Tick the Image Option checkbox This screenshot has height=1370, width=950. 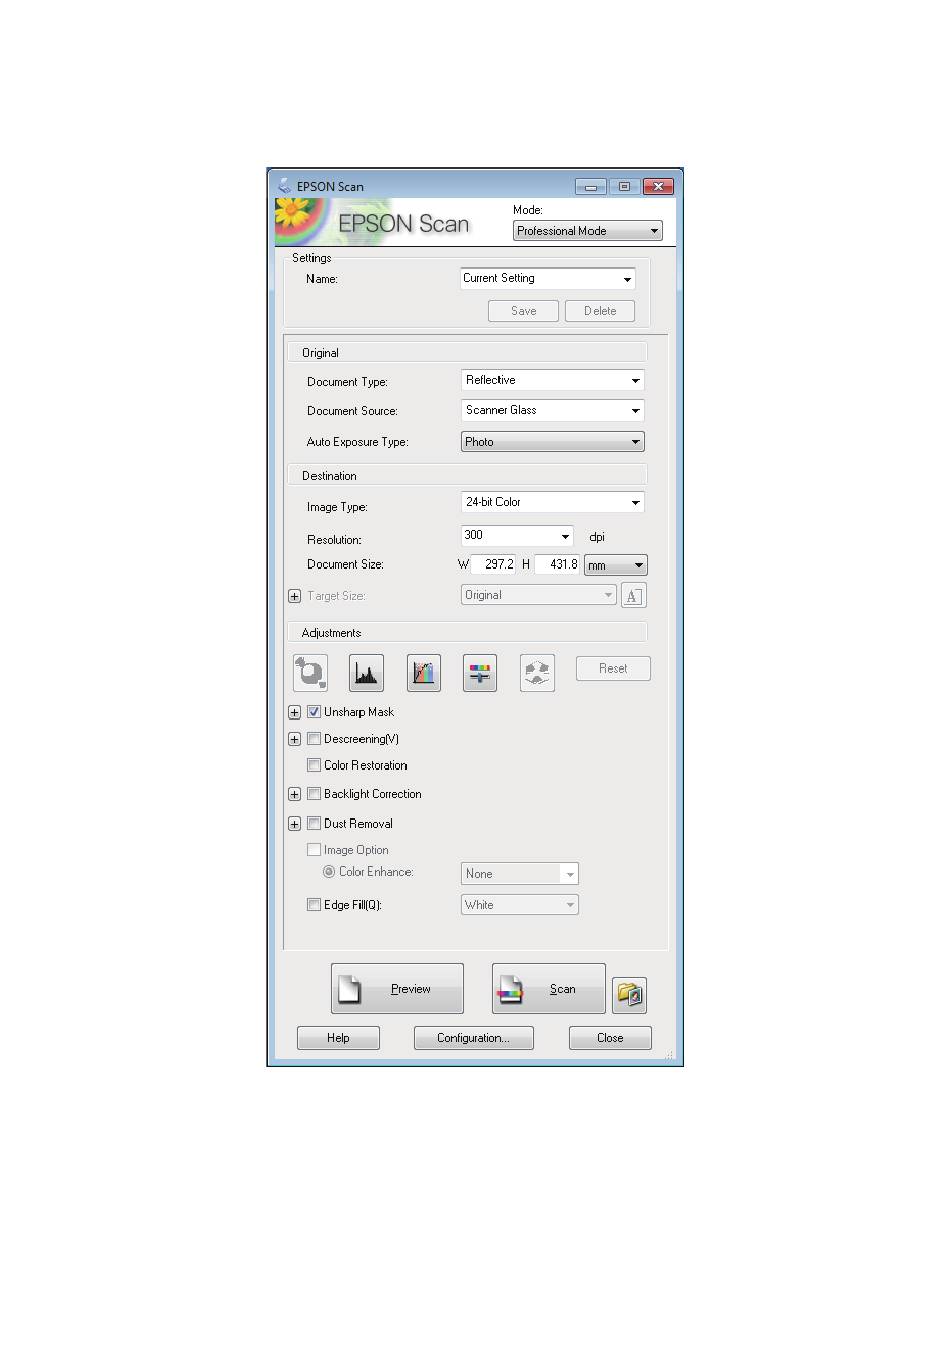tap(314, 850)
